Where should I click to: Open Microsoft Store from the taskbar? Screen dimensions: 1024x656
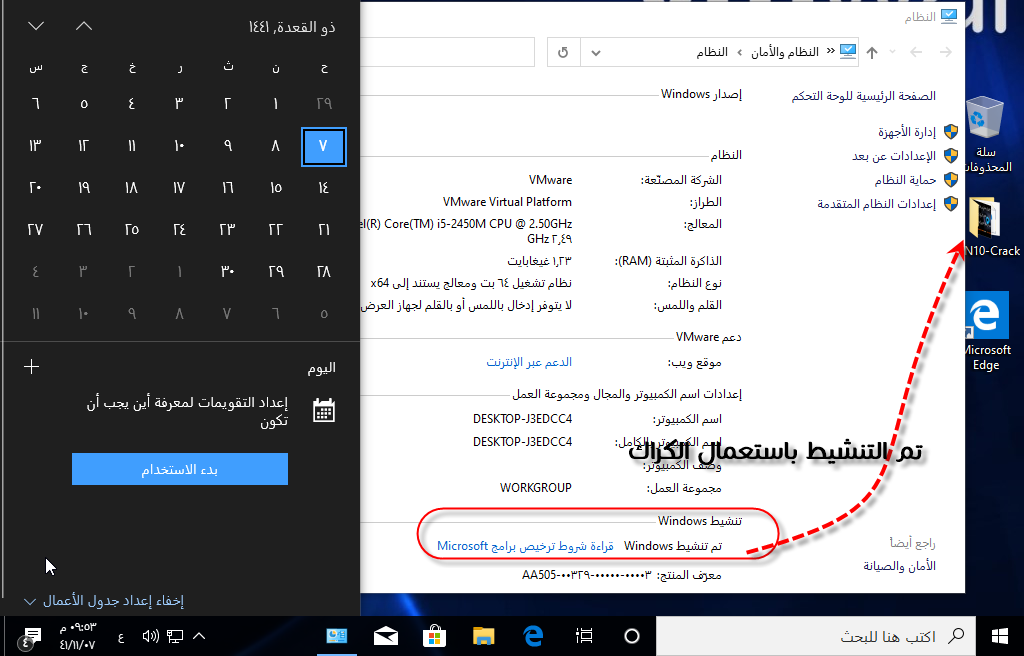pos(434,636)
